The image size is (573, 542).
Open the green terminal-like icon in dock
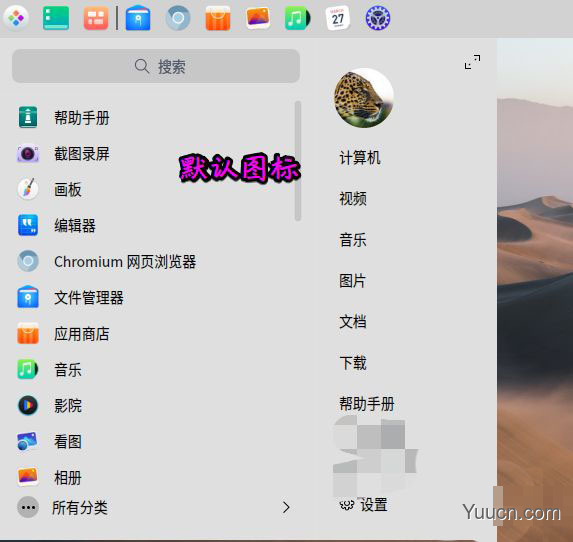(x=56, y=18)
